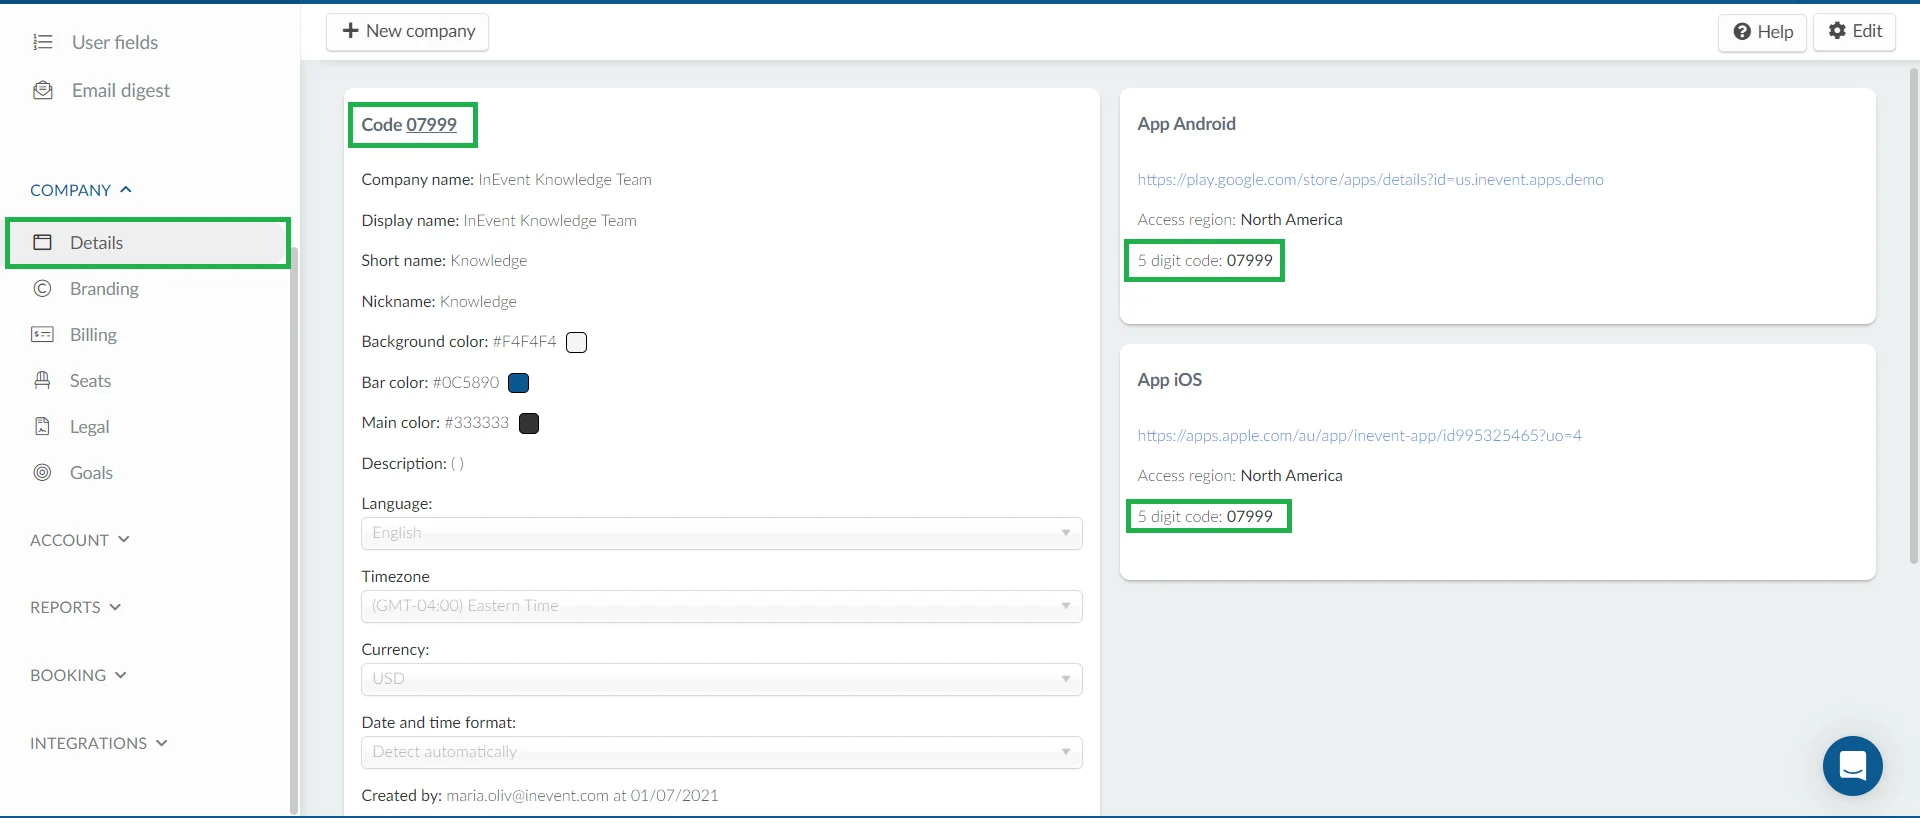Click the User fields list icon

coord(42,42)
